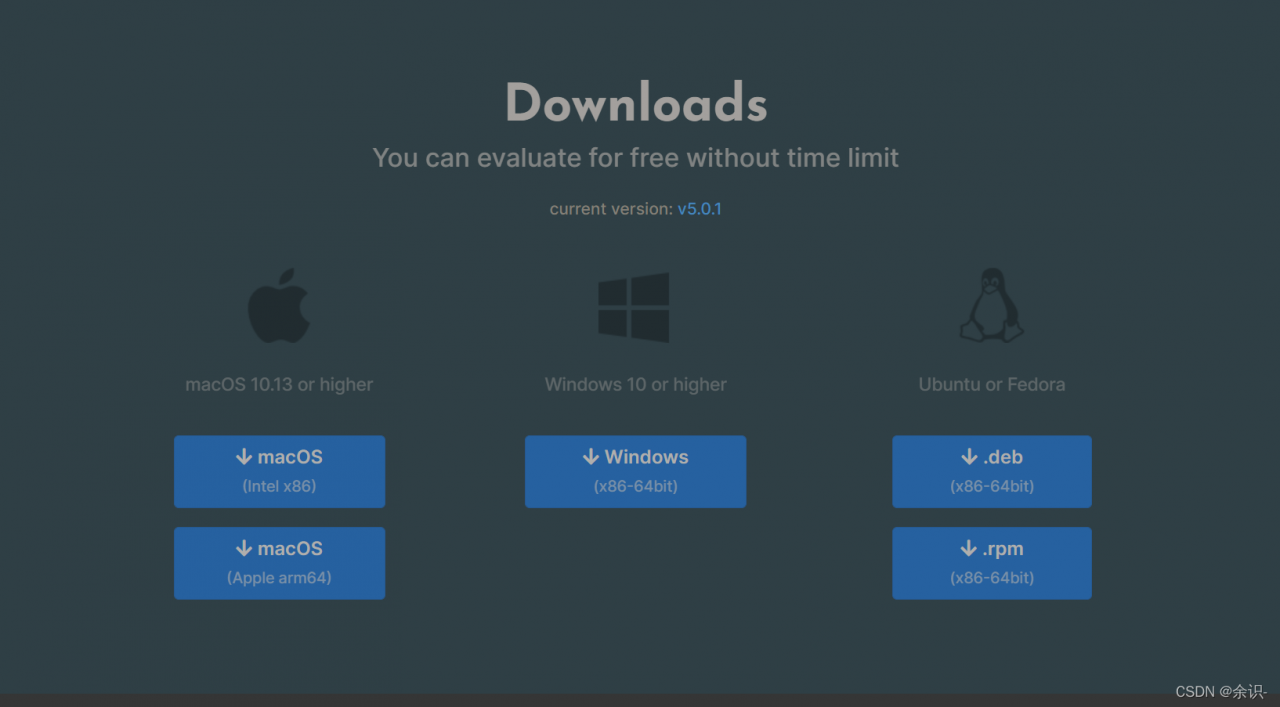Click the Apple logo icon
The height and width of the screenshot is (707, 1280).
(279, 306)
